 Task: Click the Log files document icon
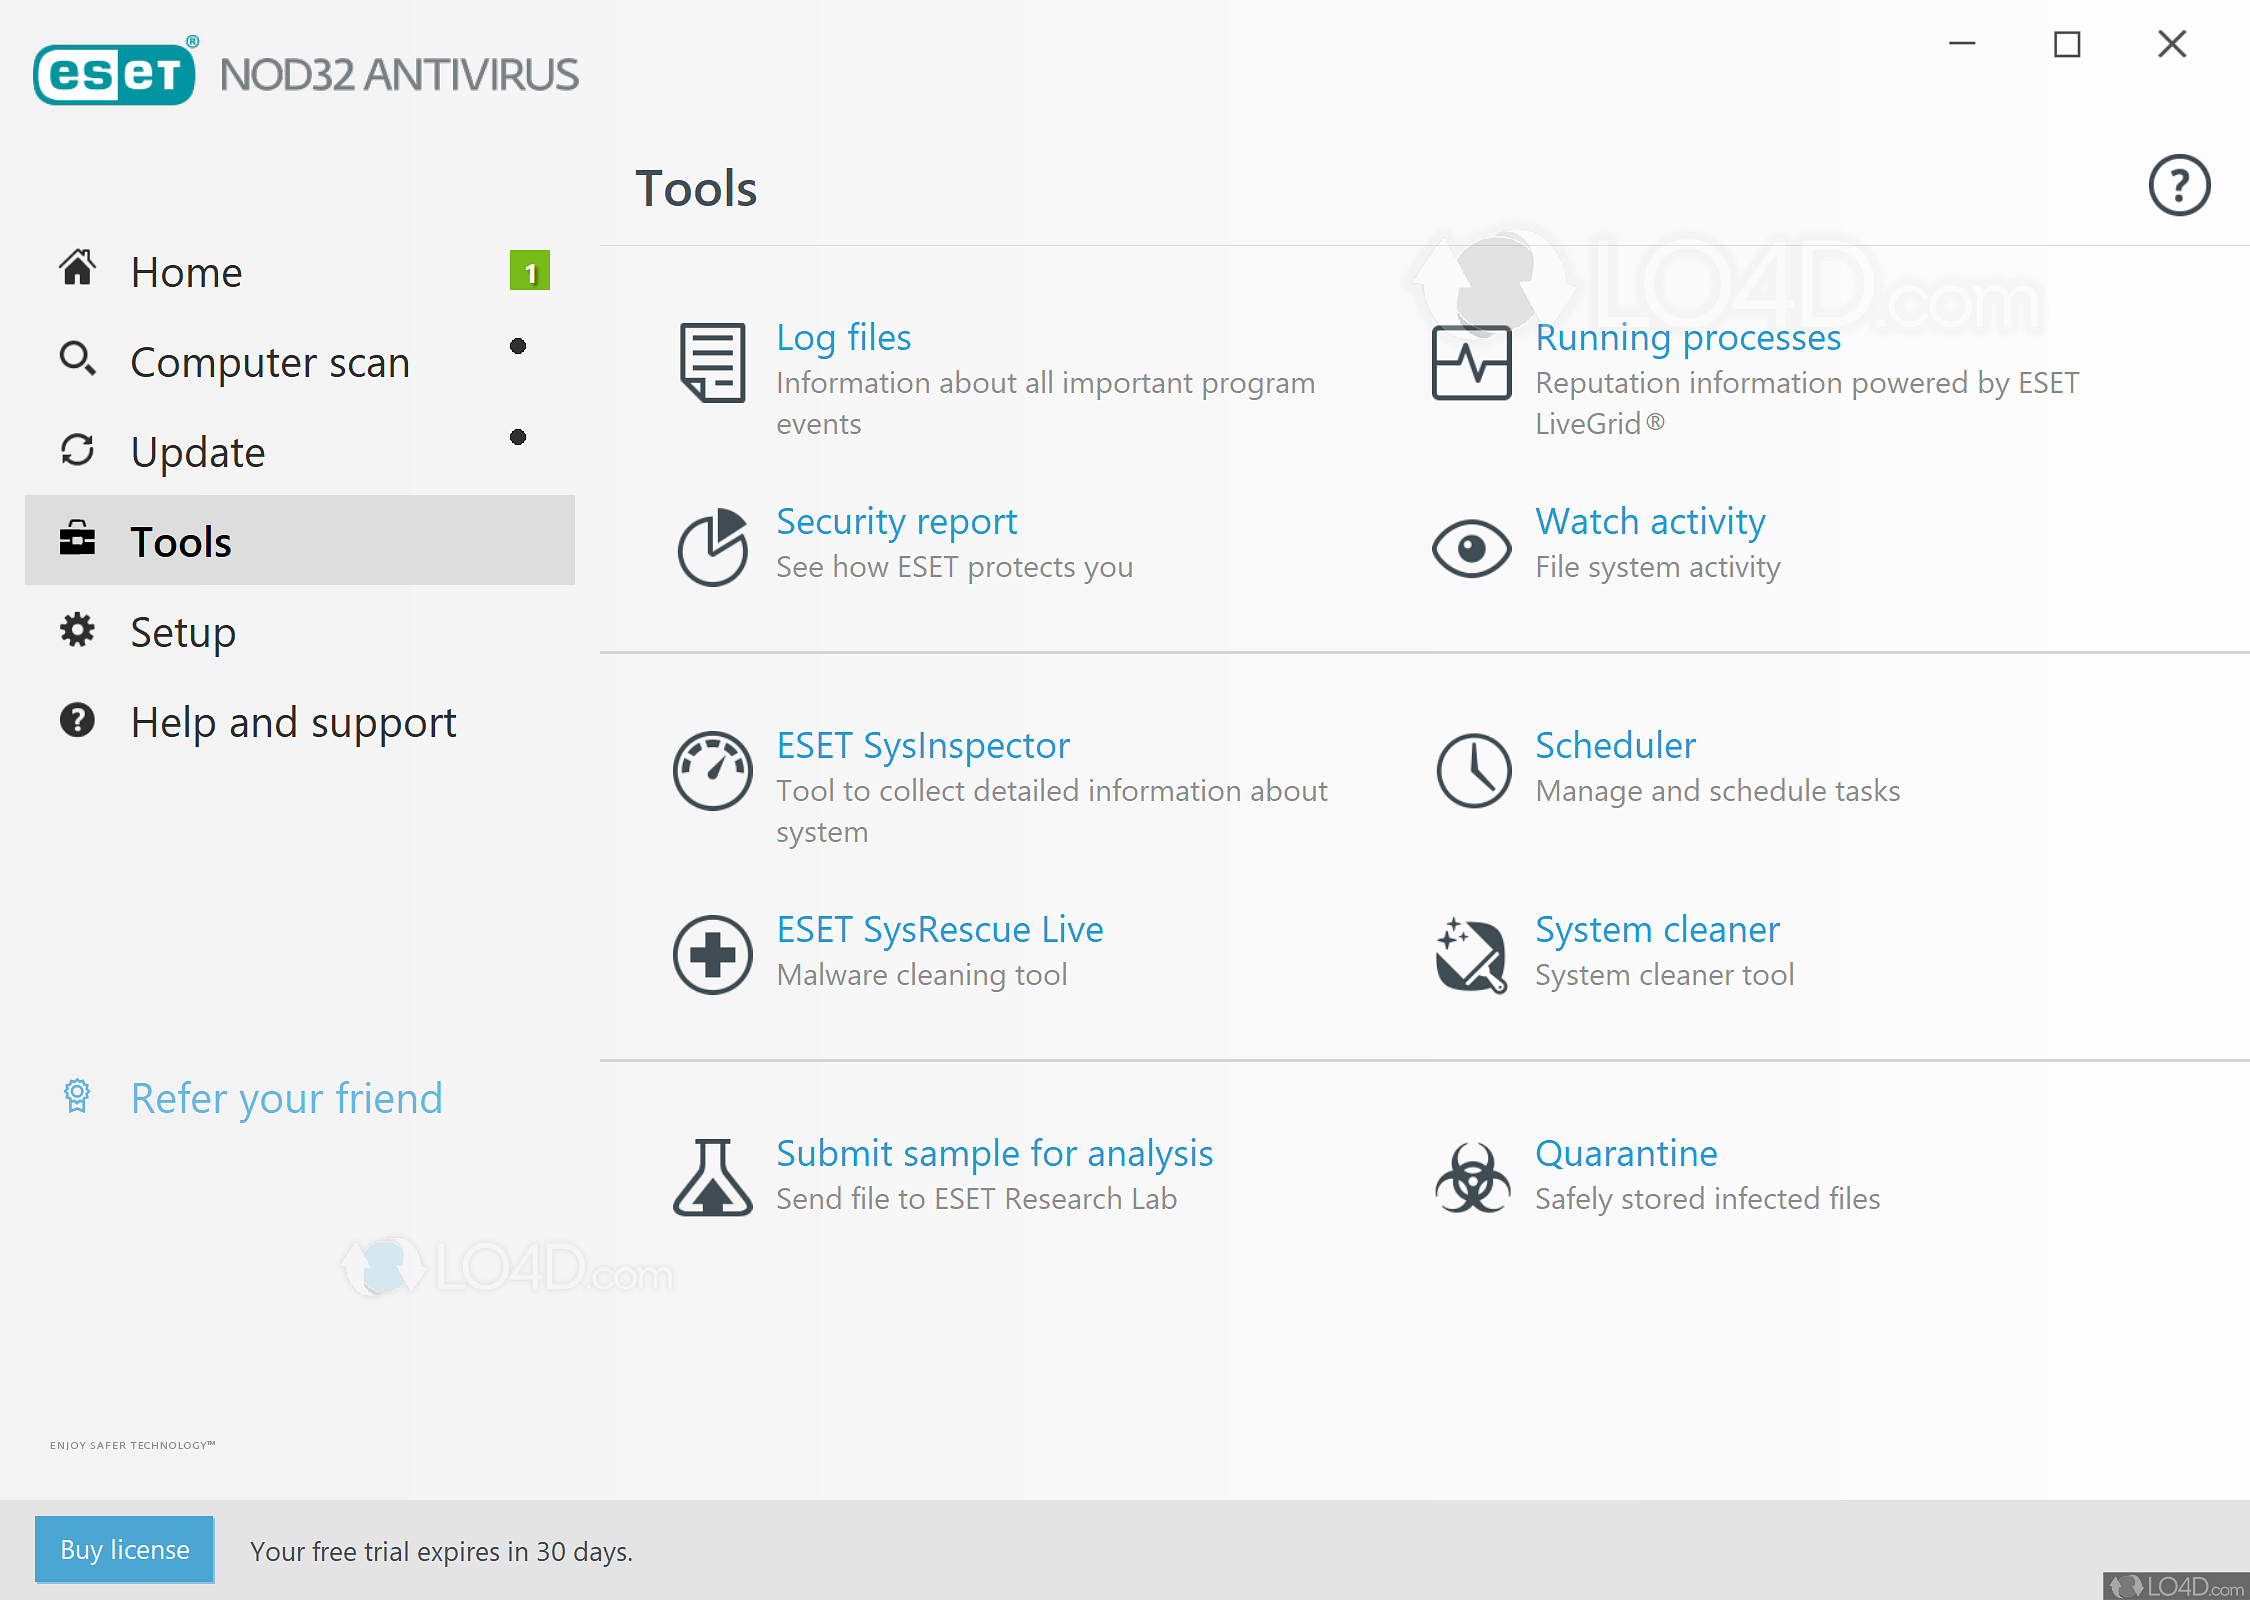[712, 362]
